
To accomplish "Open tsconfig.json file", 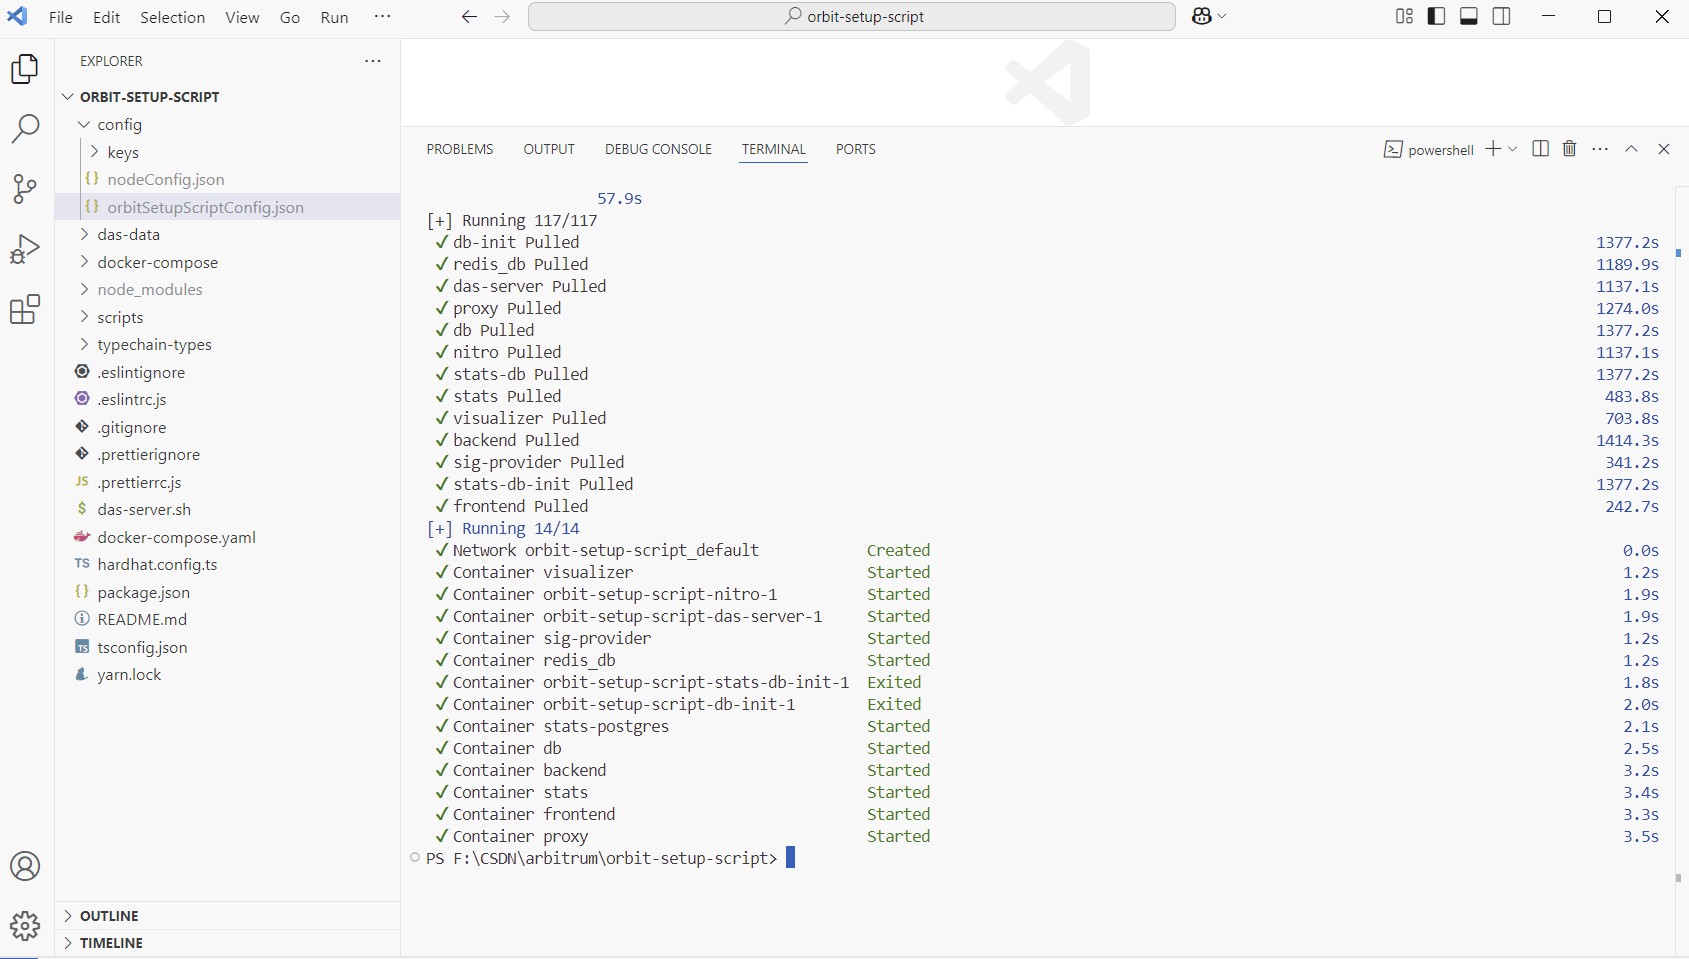I will tap(228, 647).
